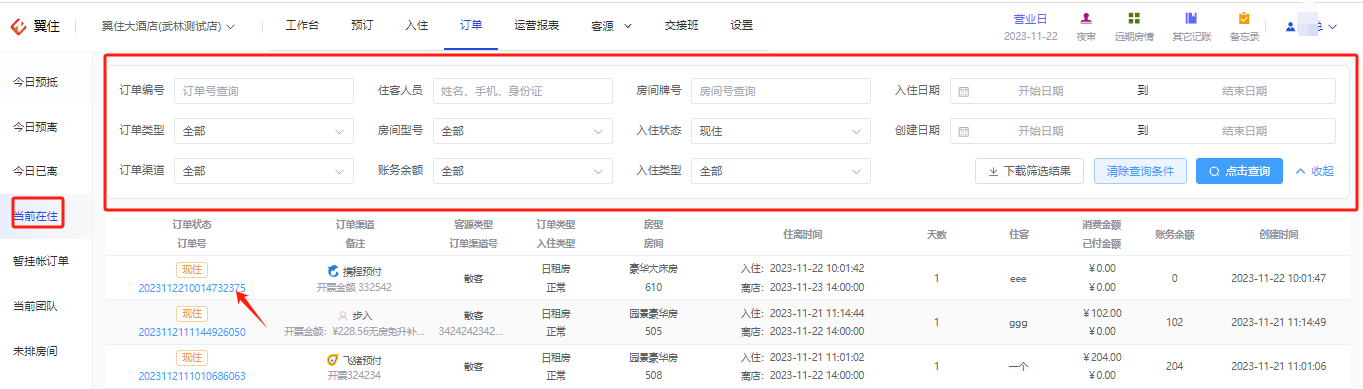Open order 2023112111144926050
1363x389 pixels.
click(192, 332)
